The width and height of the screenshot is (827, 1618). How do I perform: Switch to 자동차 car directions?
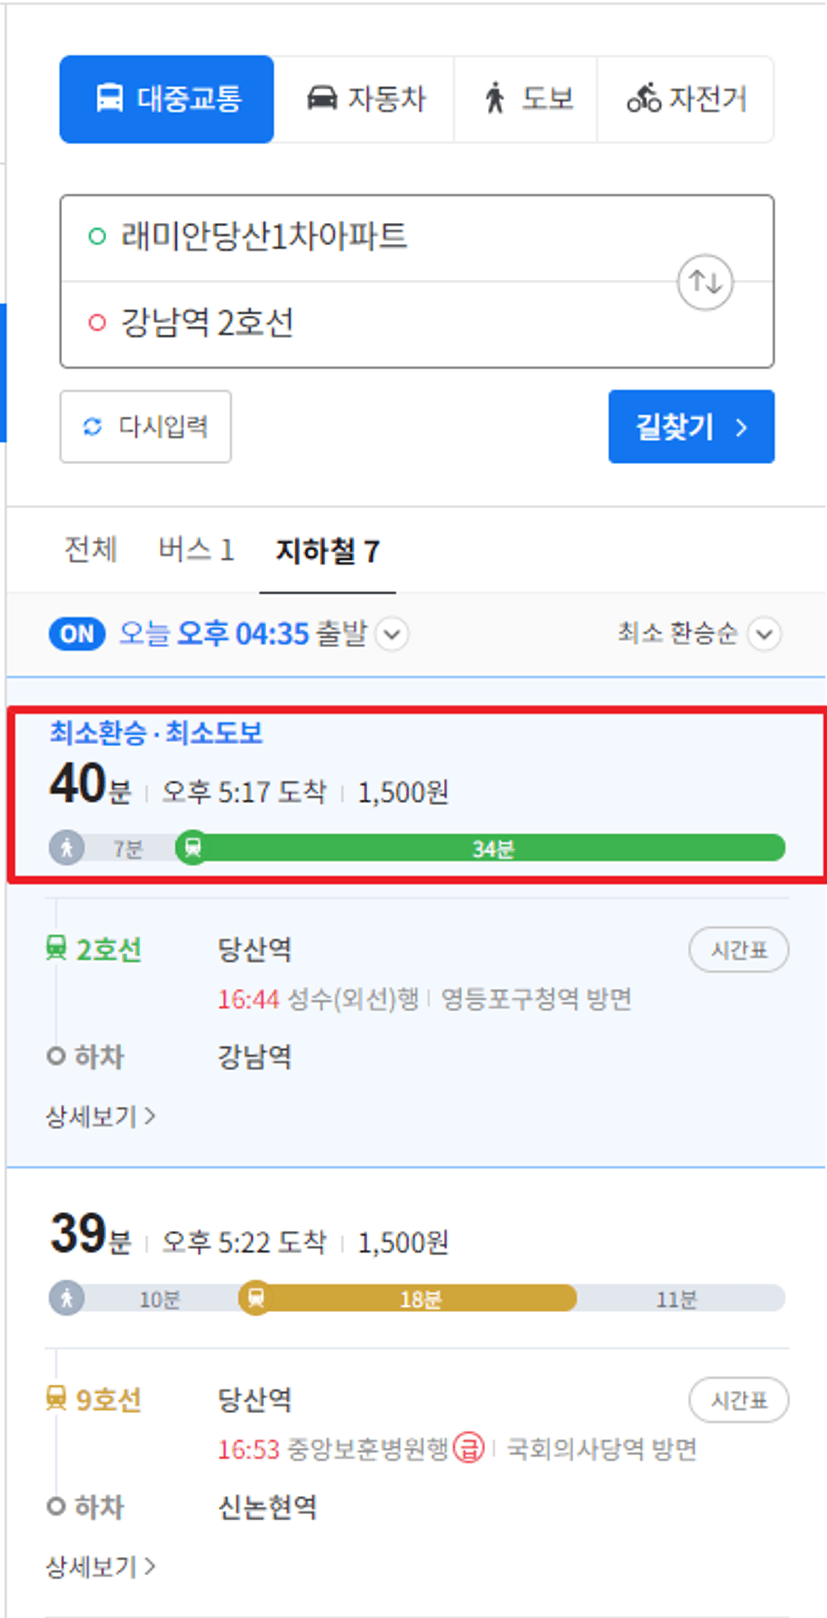pos(365,99)
